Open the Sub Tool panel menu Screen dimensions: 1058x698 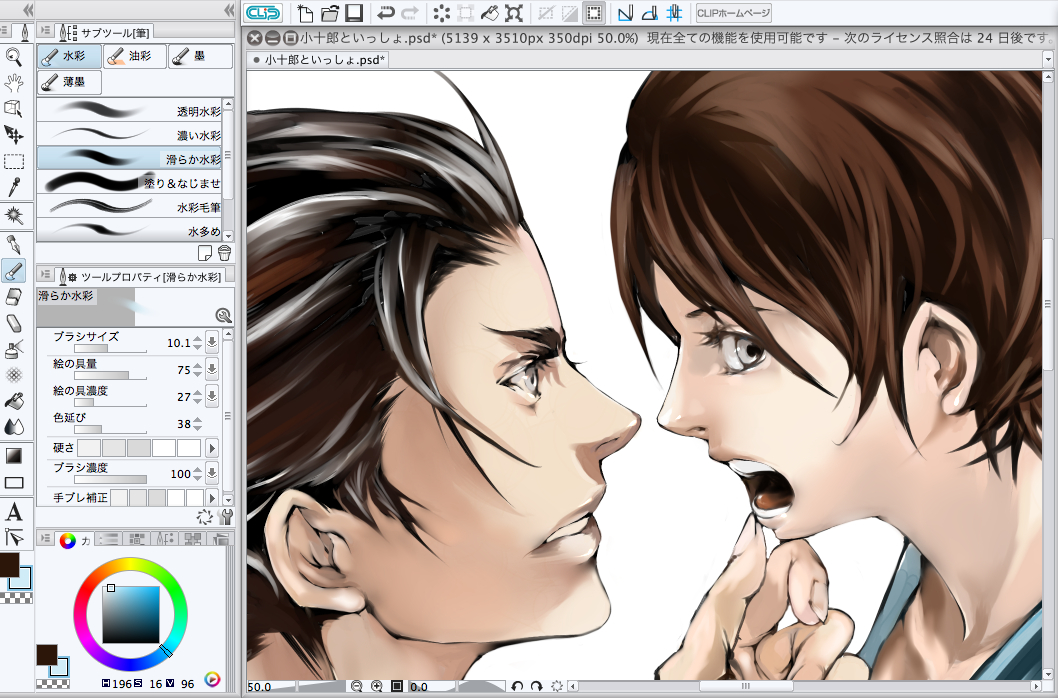click(x=45, y=30)
